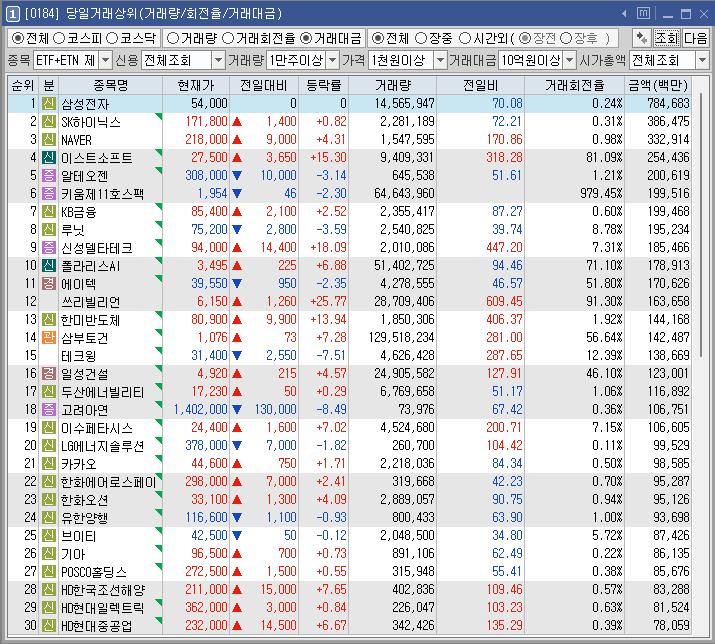Click the down arrow icon for 테크윙
Viewport: 715px width, 644px height.
coord(237,355)
